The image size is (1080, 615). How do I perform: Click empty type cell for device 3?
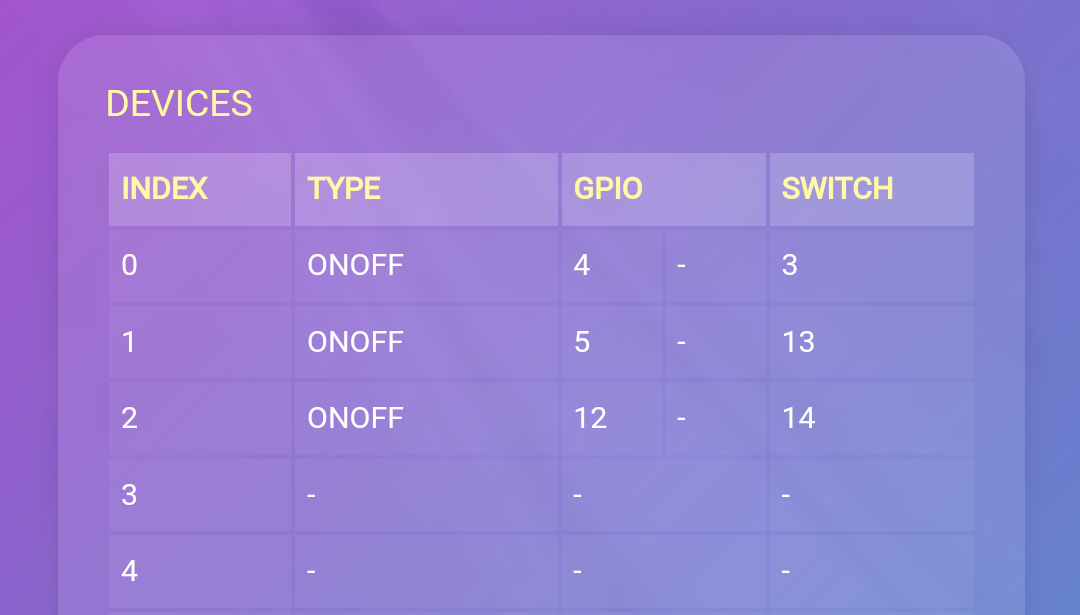tap(425, 494)
